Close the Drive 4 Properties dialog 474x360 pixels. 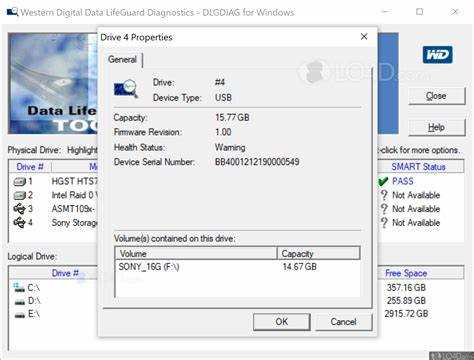tap(364, 36)
